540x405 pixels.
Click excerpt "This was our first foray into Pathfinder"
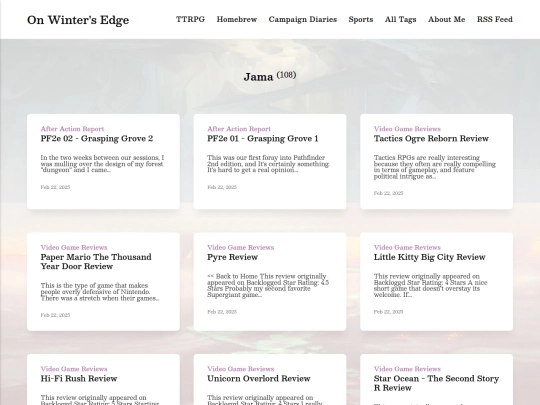(x=269, y=164)
